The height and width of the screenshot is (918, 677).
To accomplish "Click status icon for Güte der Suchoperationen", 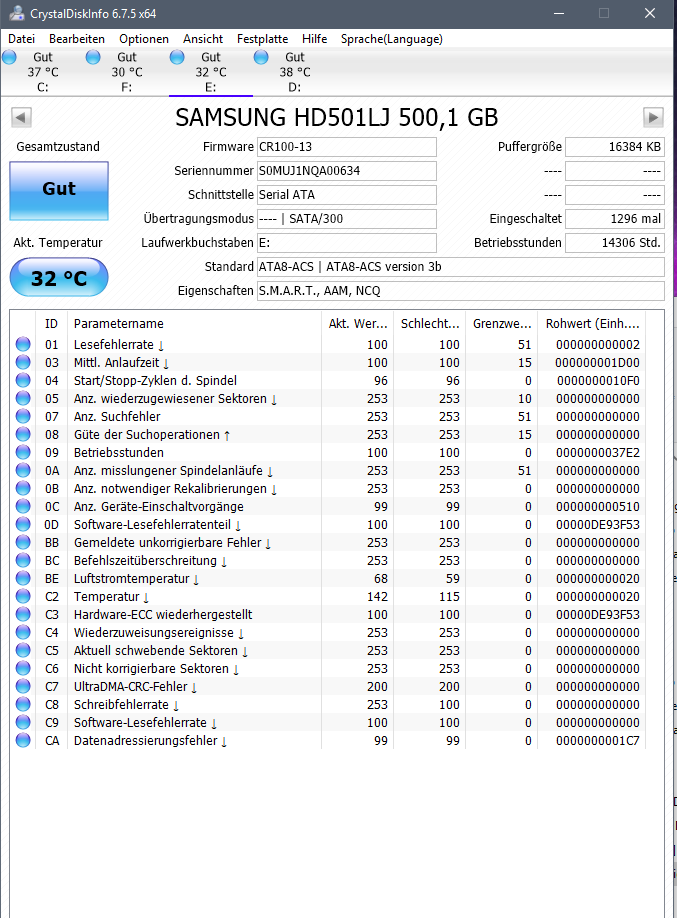I will click(x=23, y=434).
